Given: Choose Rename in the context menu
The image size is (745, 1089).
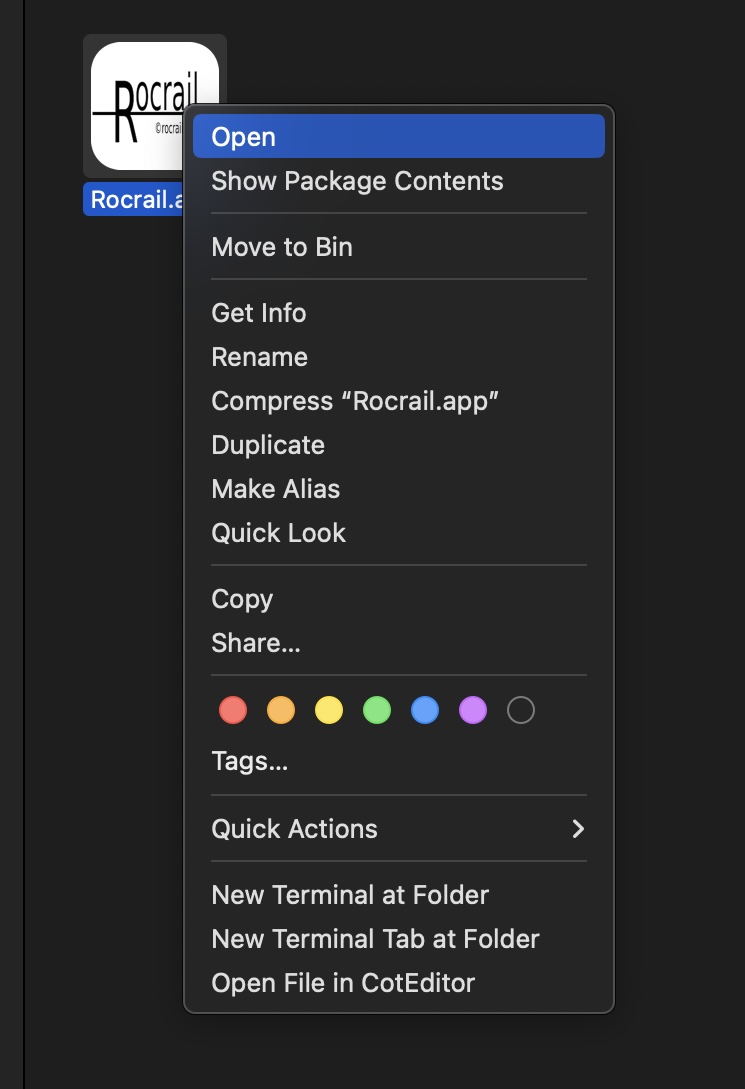Looking at the screenshot, I should coord(260,357).
